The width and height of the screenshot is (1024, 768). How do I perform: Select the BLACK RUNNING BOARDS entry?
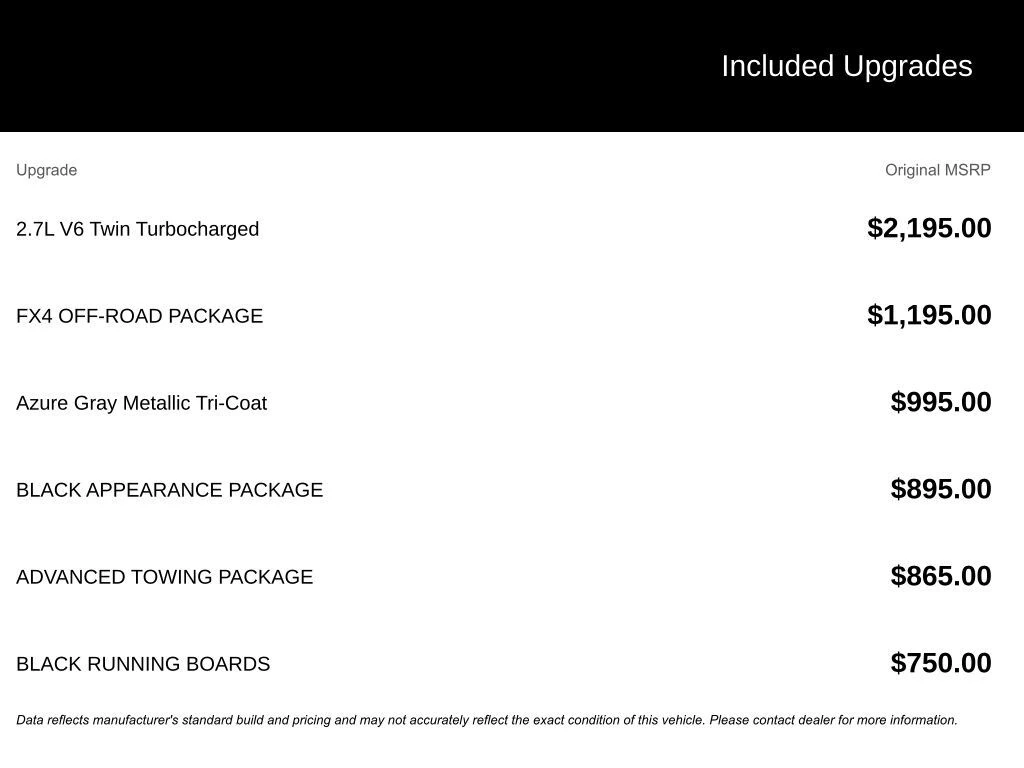[143, 664]
